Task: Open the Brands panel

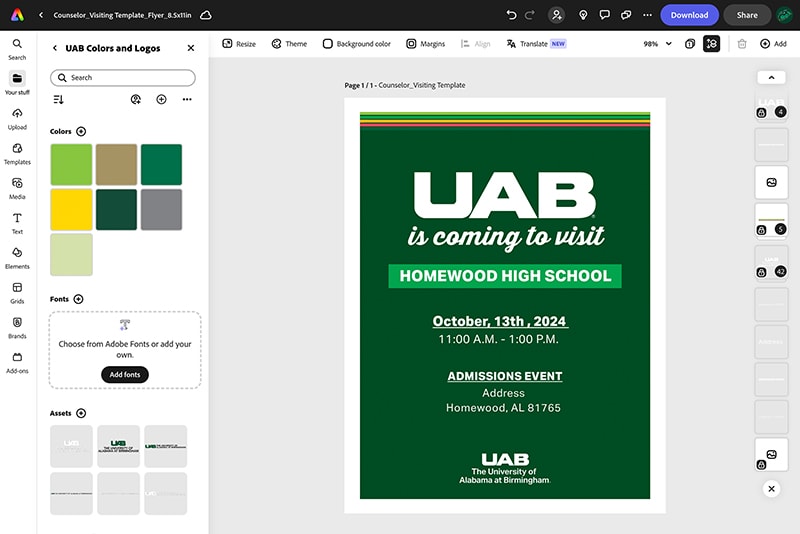Action: [x=17, y=328]
